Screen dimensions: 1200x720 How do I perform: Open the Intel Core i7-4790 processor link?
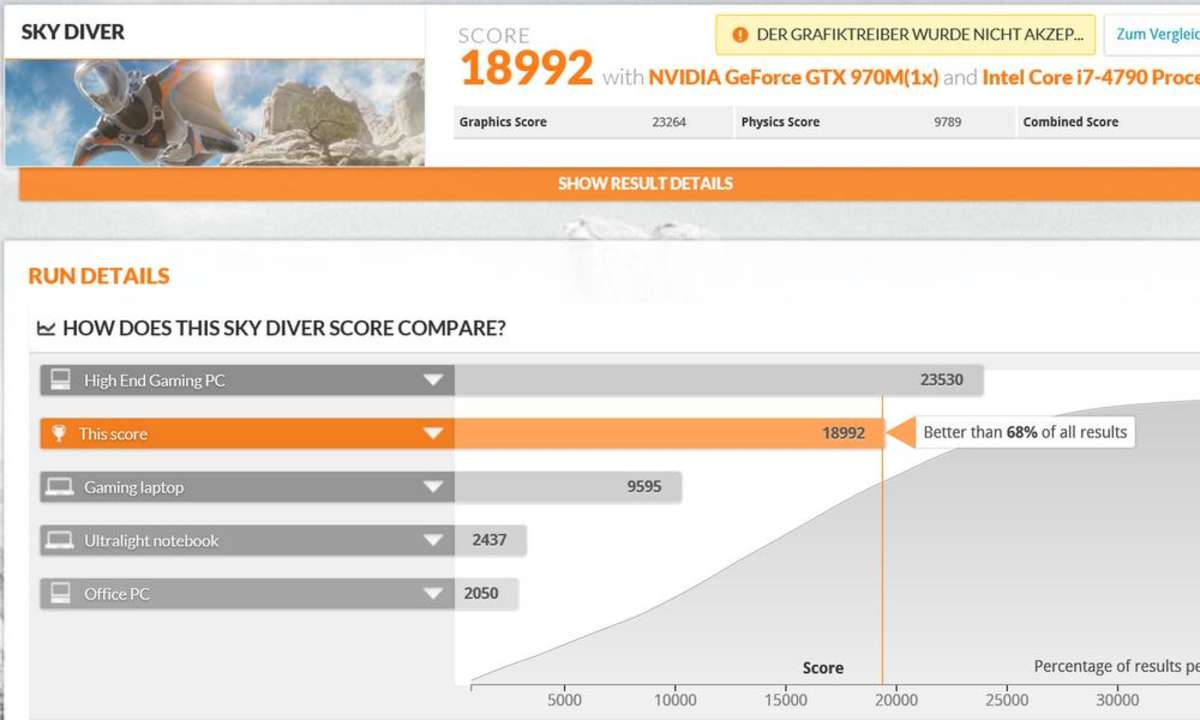tap(1091, 77)
